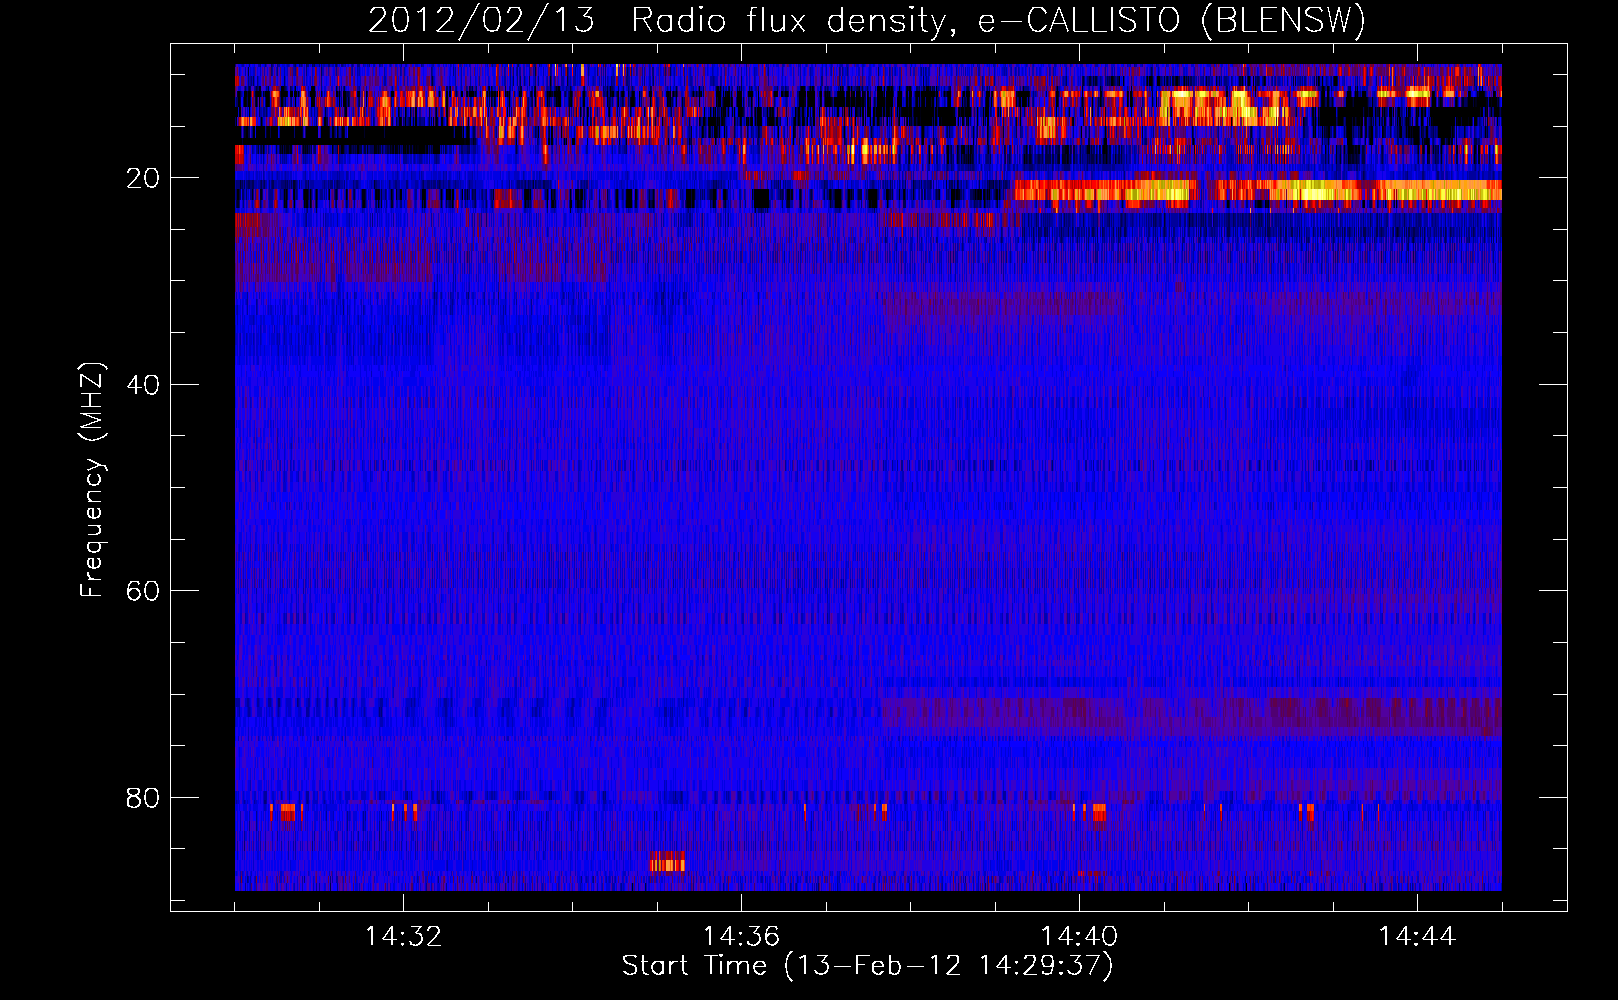Click the 60 MHz frequency tick label
The width and height of the screenshot is (1618, 1000).
(x=144, y=591)
